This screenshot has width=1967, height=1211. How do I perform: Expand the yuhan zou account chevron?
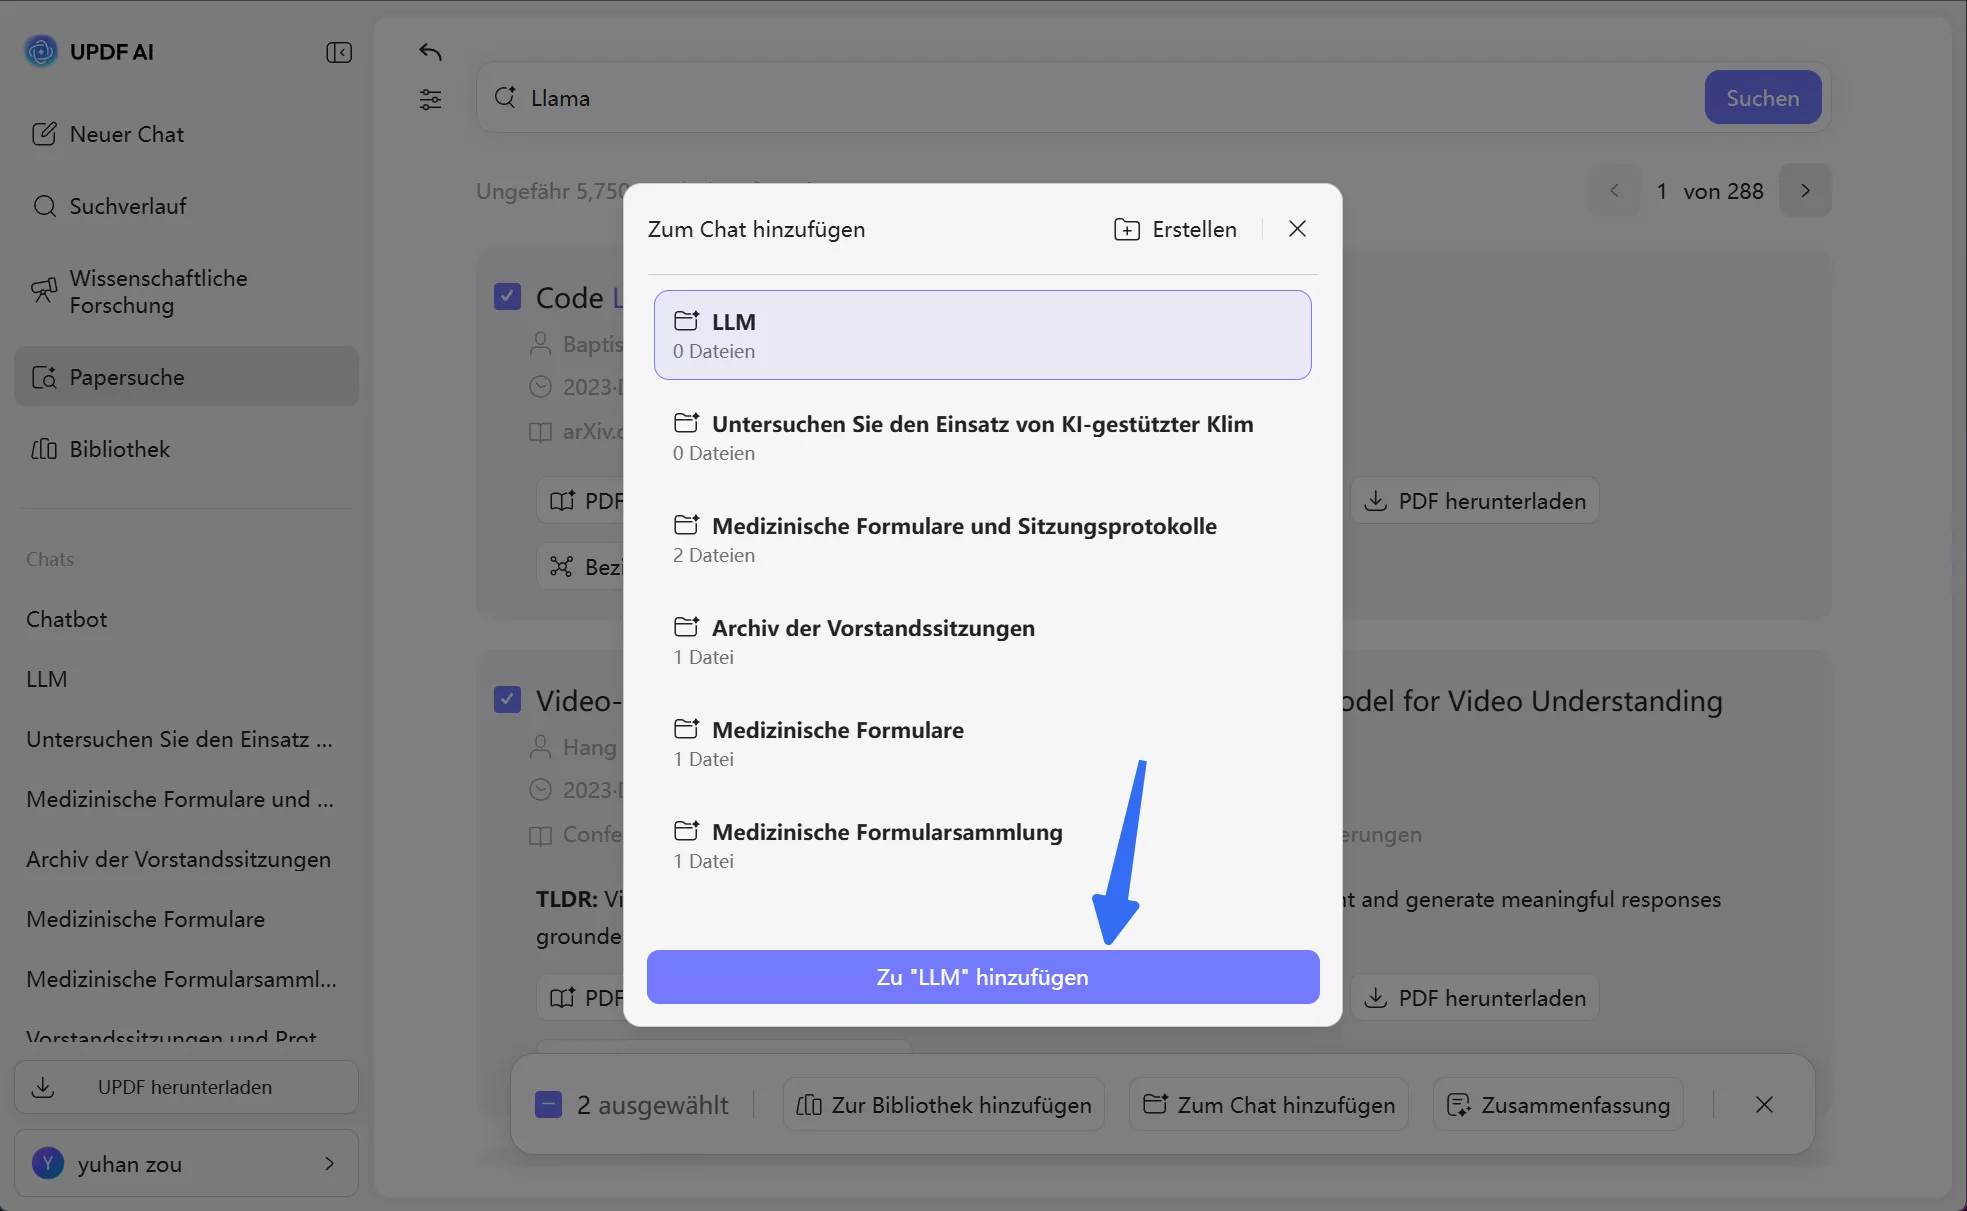coord(329,1163)
